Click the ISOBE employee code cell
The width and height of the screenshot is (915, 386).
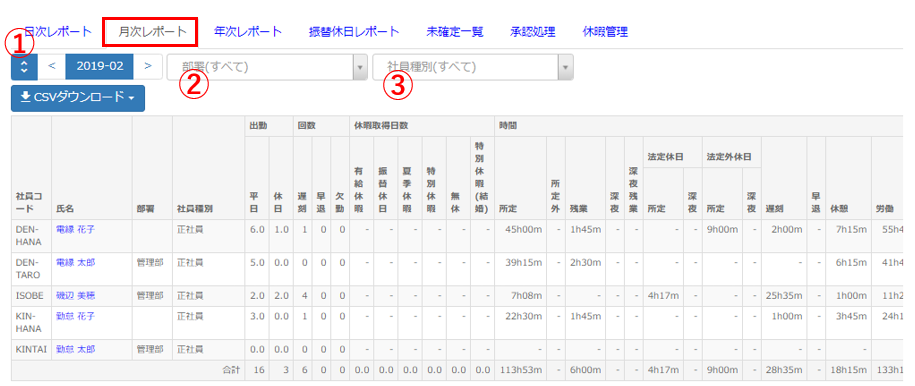31,296
